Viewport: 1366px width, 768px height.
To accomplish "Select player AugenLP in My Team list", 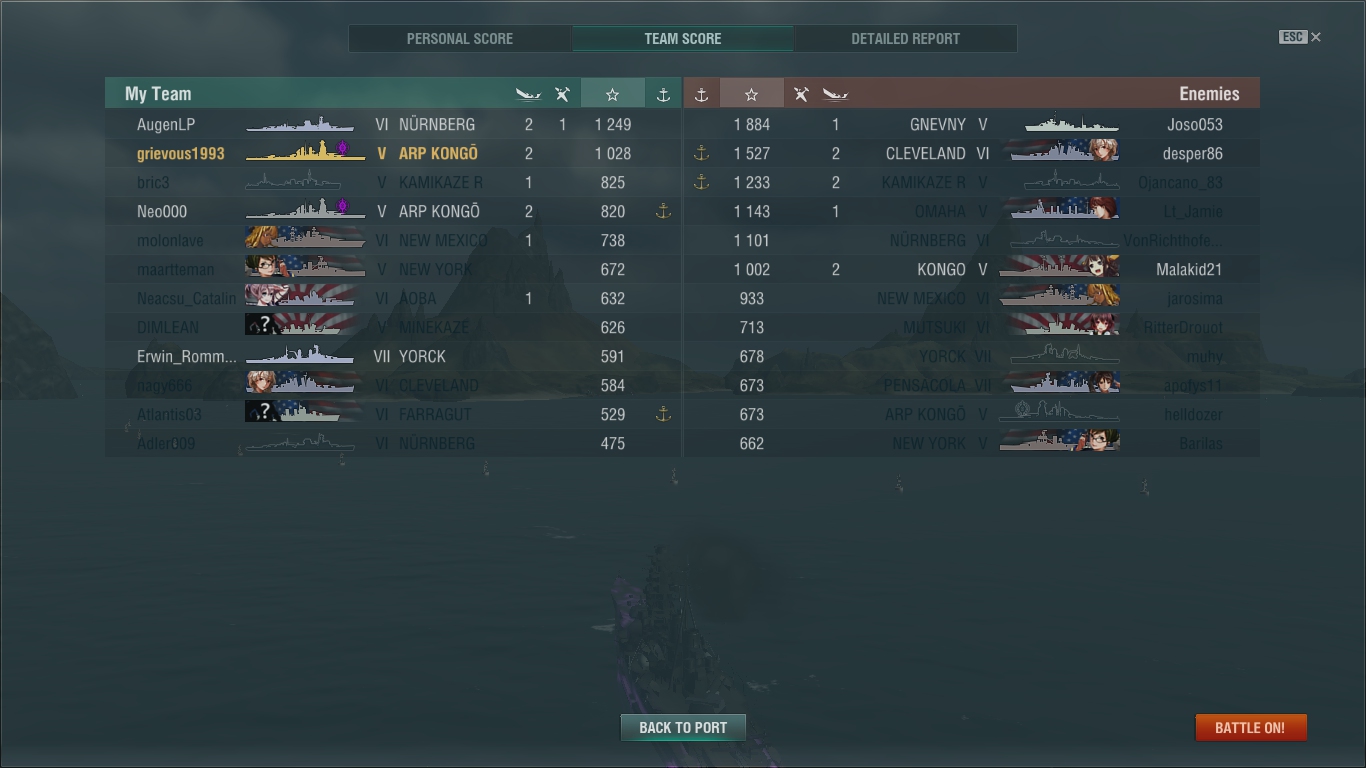I will pyautogui.click(x=166, y=125).
